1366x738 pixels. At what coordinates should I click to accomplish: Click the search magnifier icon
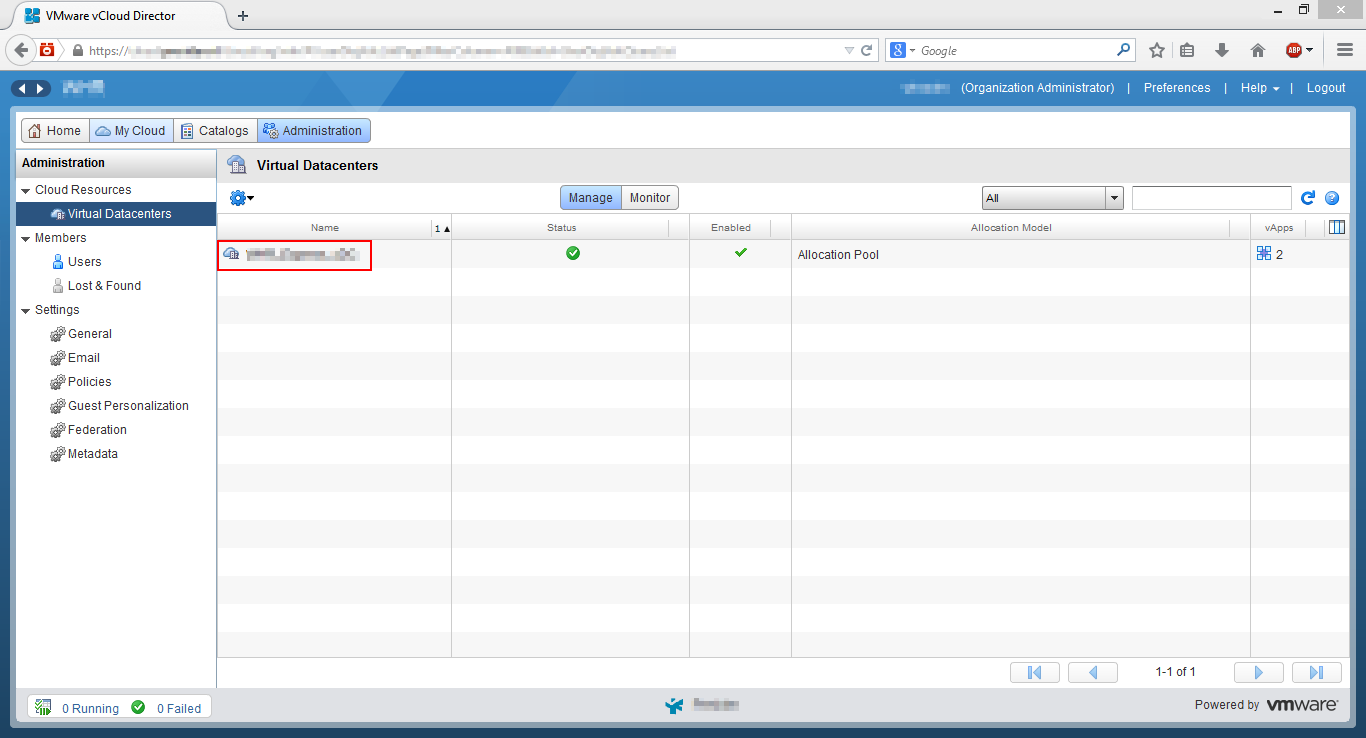pos(1124,49)
